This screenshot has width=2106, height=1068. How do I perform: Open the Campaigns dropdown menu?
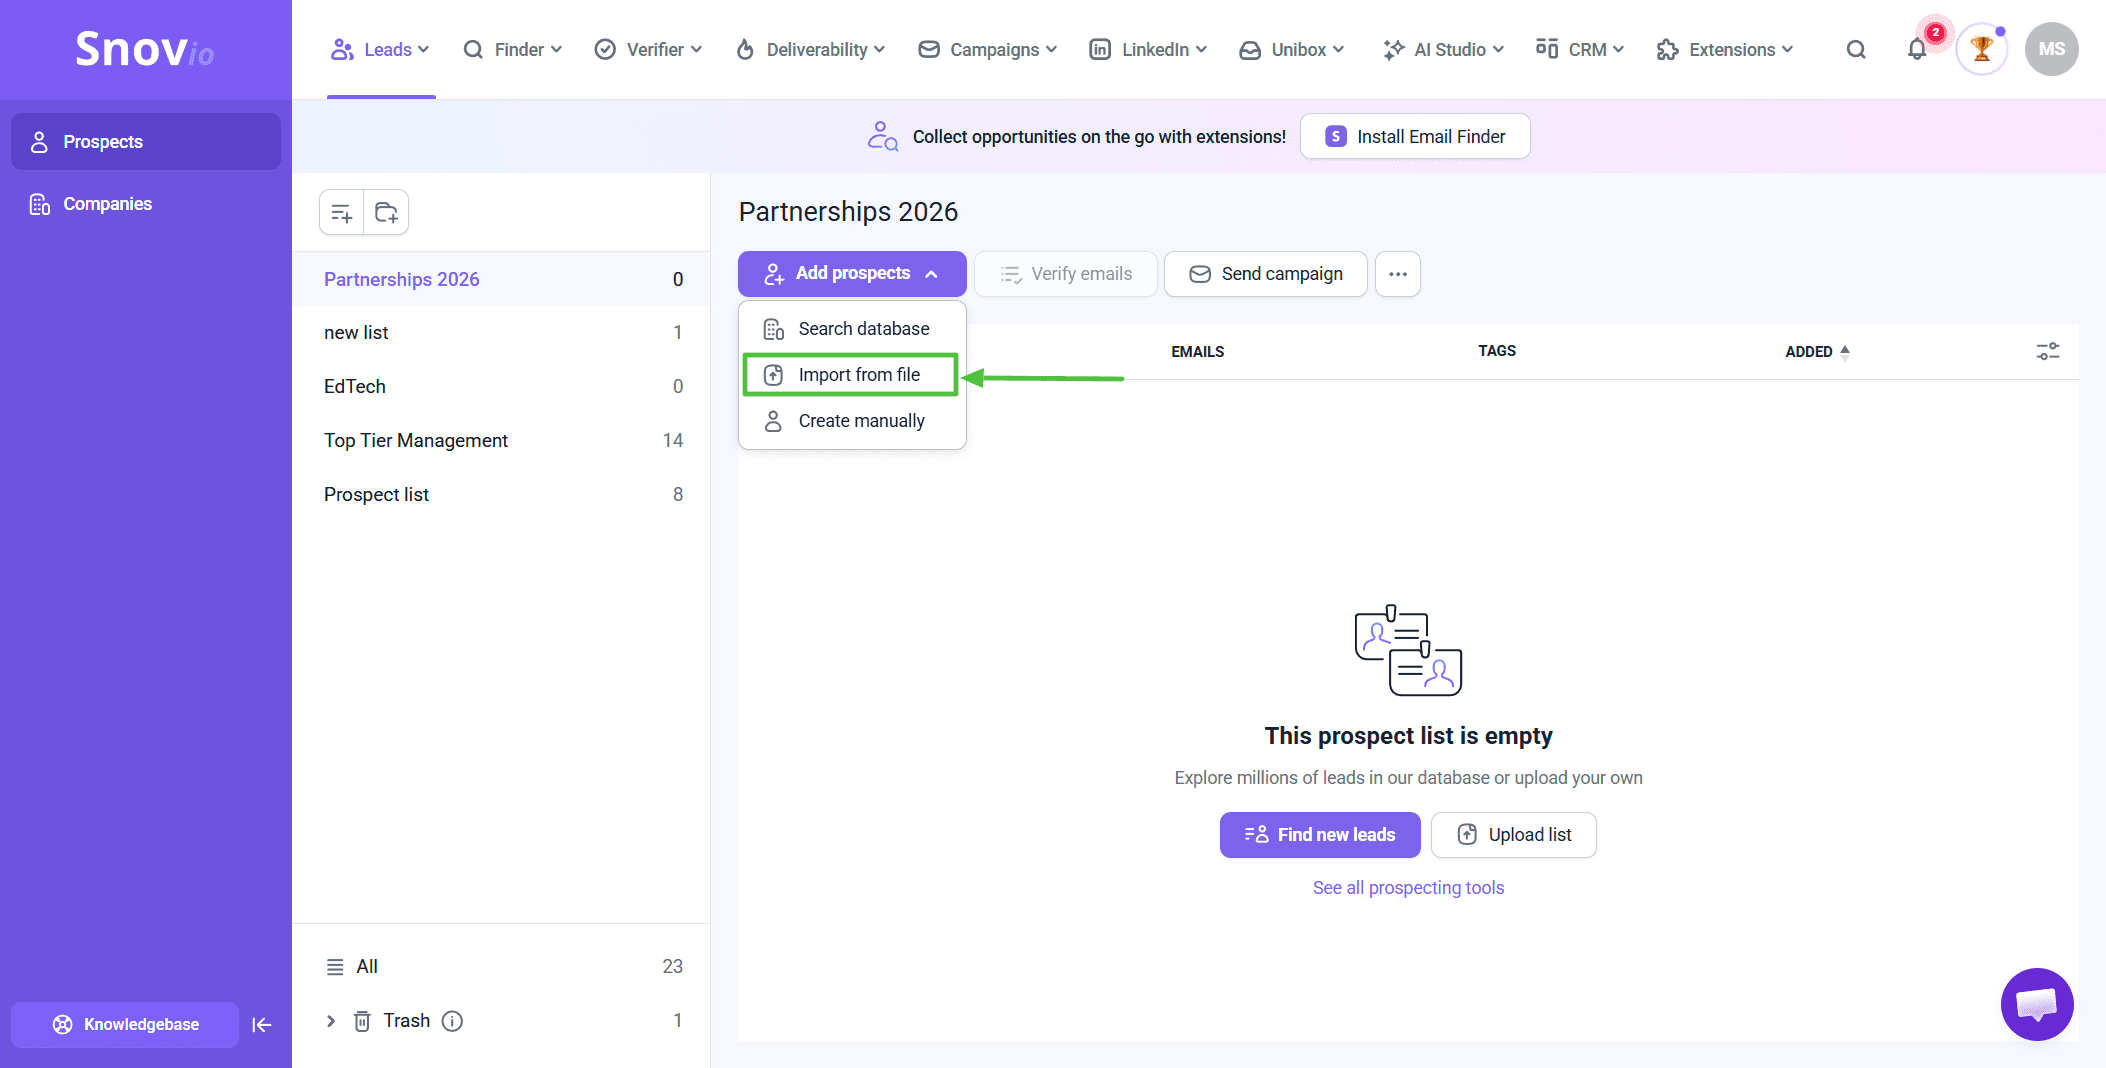pos(987,50)
